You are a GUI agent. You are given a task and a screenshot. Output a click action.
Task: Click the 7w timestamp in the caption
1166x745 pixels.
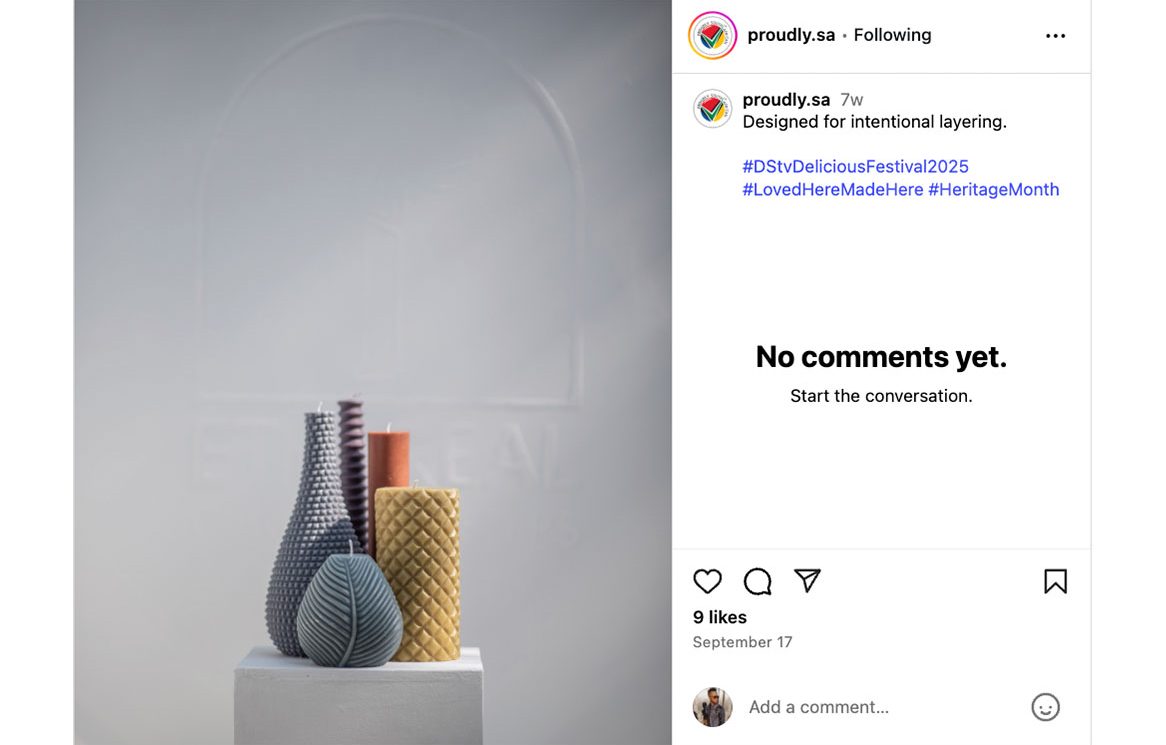(852, 100)
